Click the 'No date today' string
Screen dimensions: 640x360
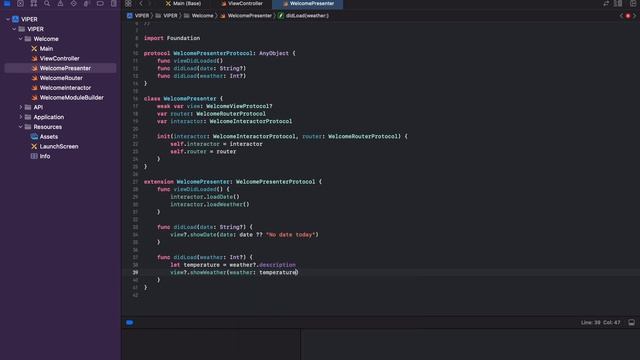click(x=291, y=235)
